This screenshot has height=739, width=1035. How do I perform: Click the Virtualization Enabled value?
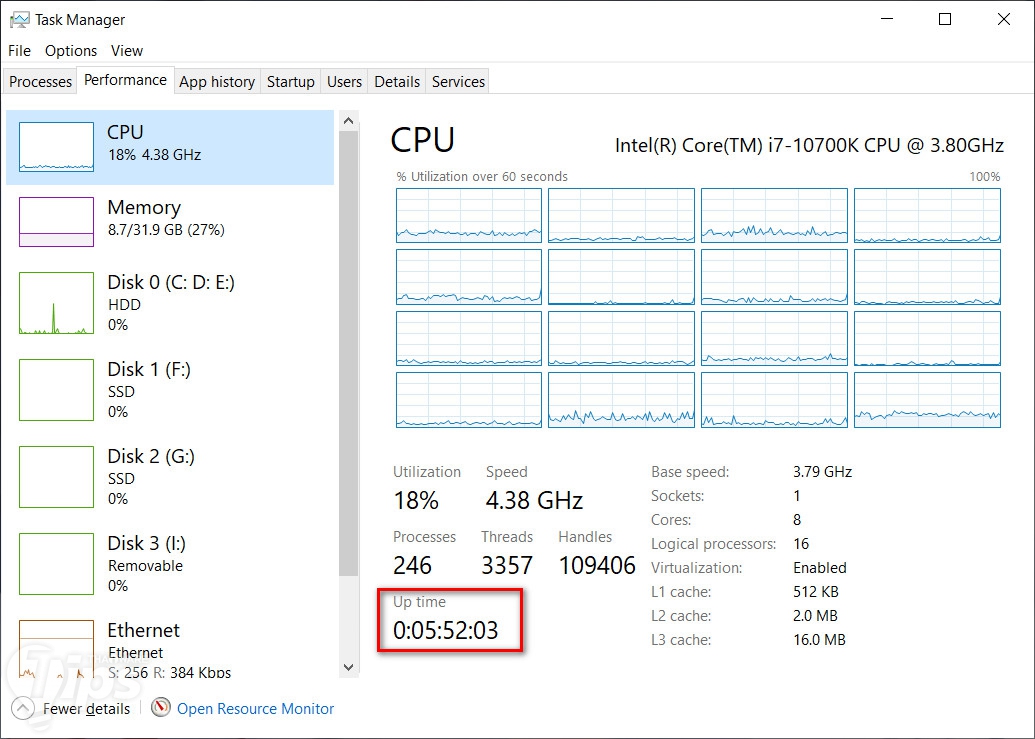[x=820, y=567]
